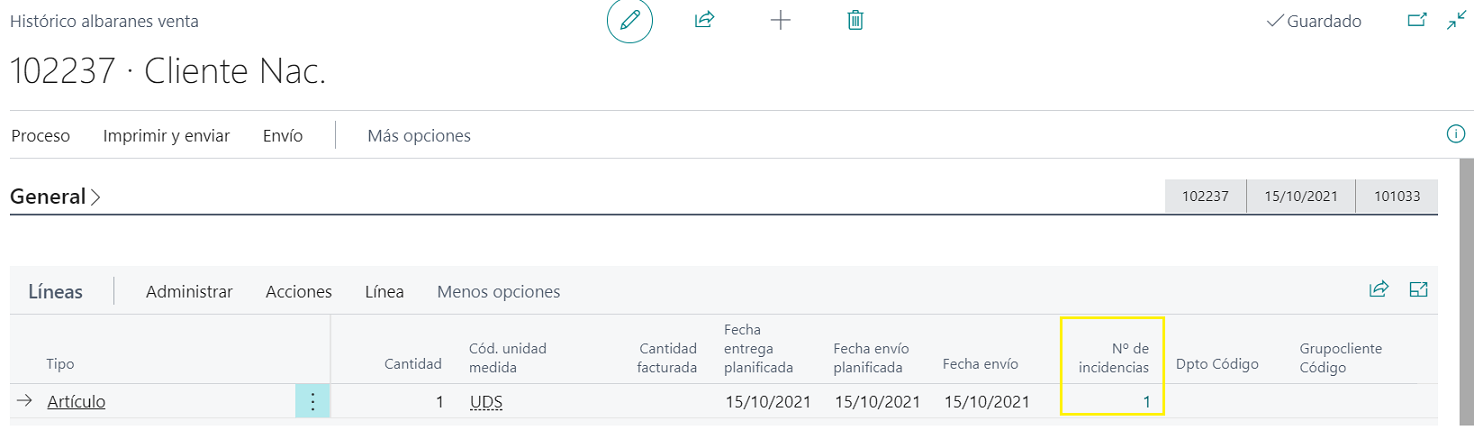Click the Artículo type link
The image size is (1478, 432).
(x=76, y=402)
